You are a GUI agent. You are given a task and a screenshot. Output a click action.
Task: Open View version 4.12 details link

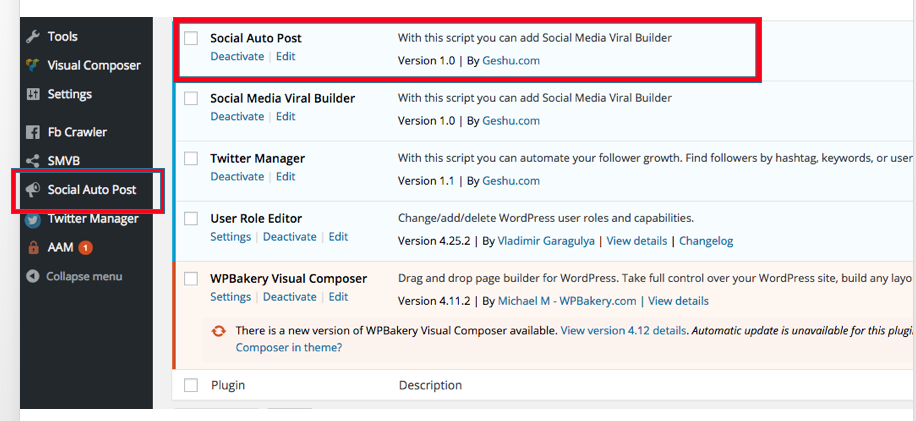click(623, 330)
